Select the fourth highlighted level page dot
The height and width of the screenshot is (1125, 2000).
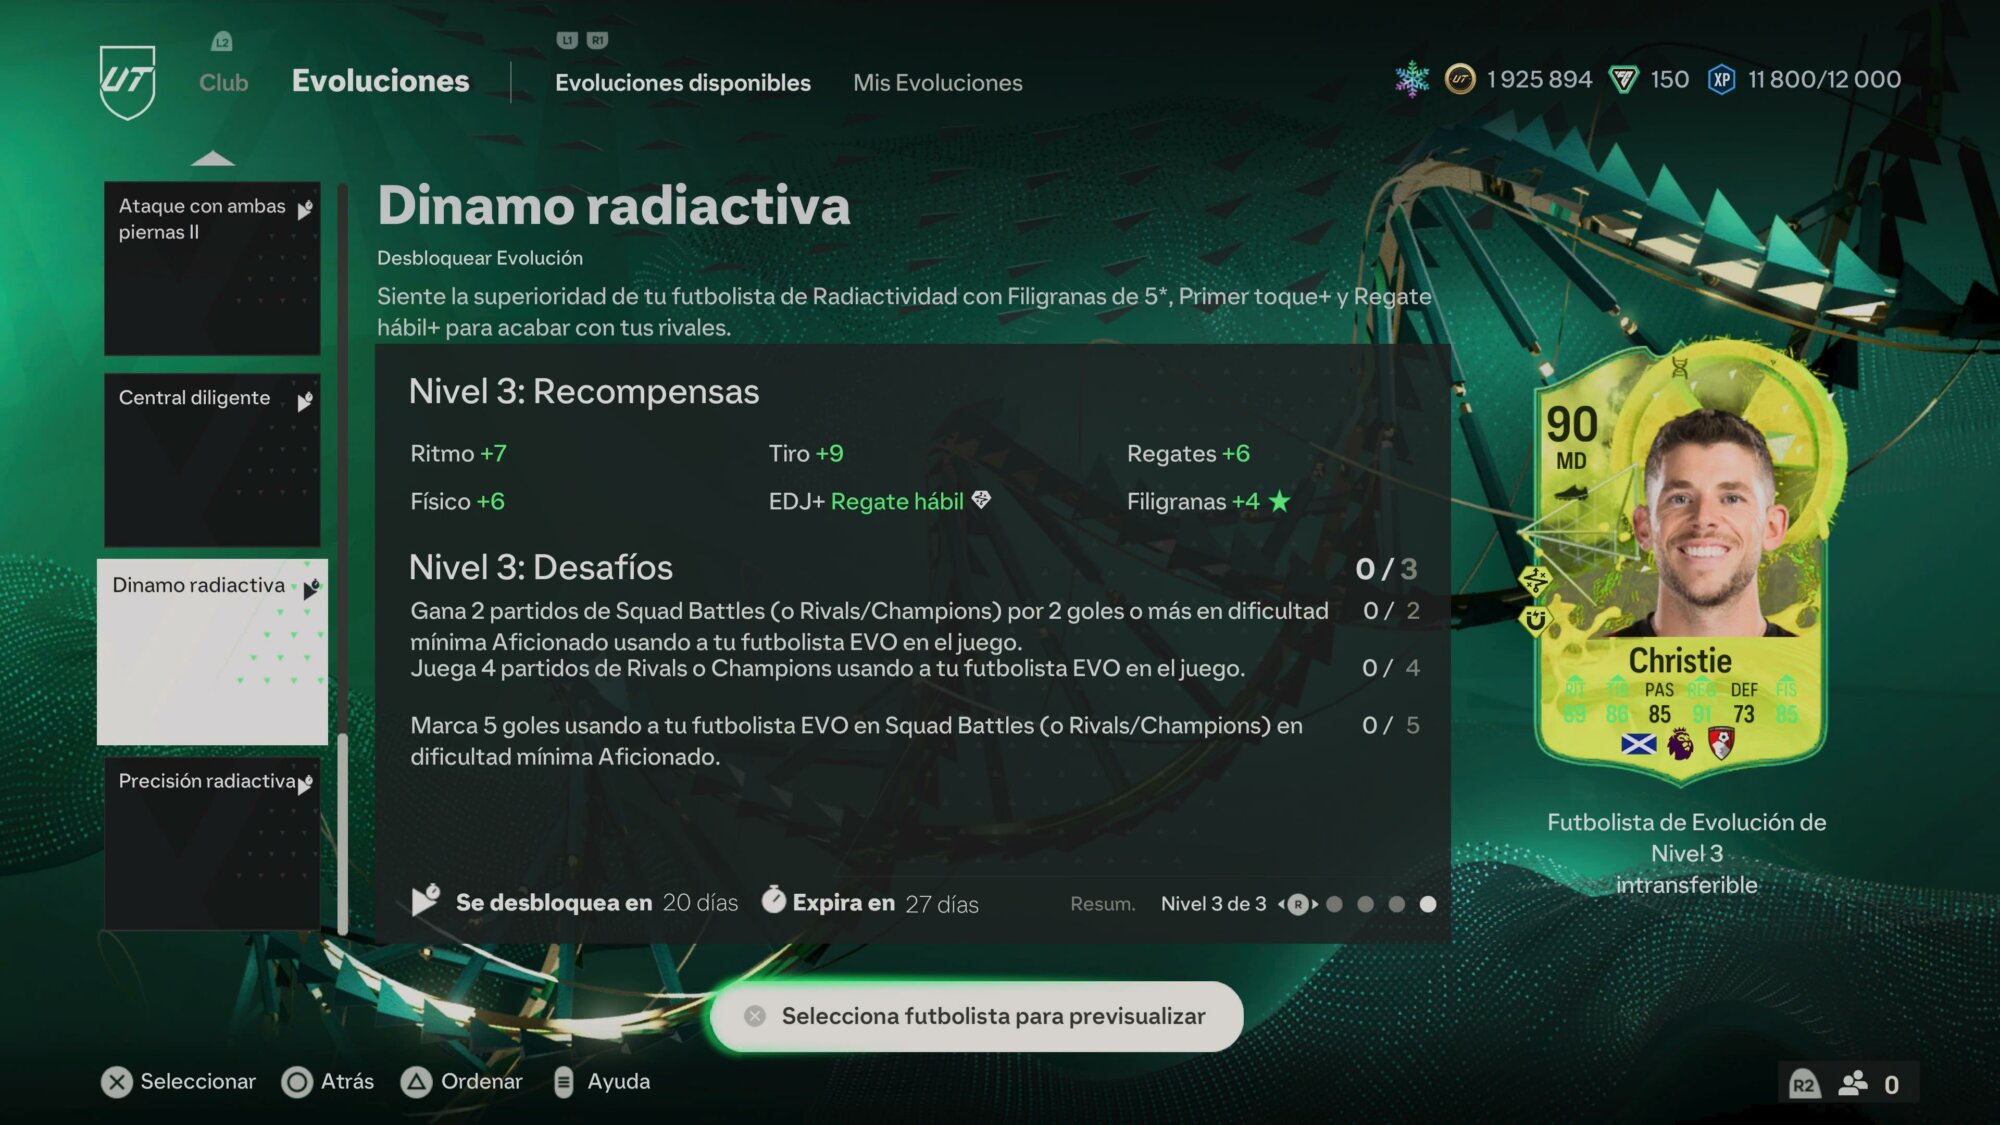click(1428, 904)
